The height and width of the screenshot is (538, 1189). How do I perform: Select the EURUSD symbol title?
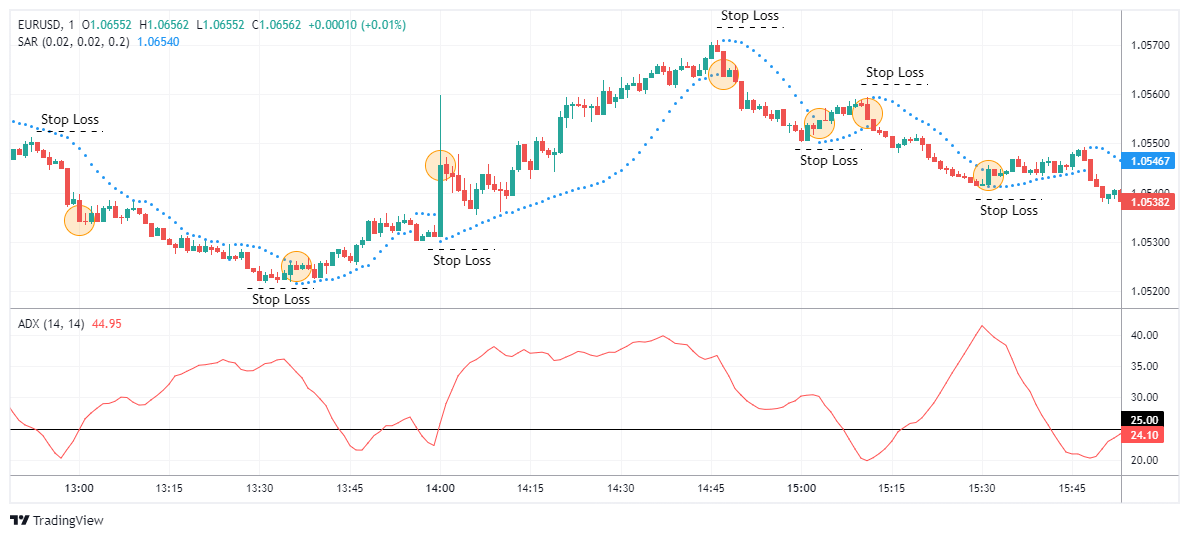(x=42, y=25)
